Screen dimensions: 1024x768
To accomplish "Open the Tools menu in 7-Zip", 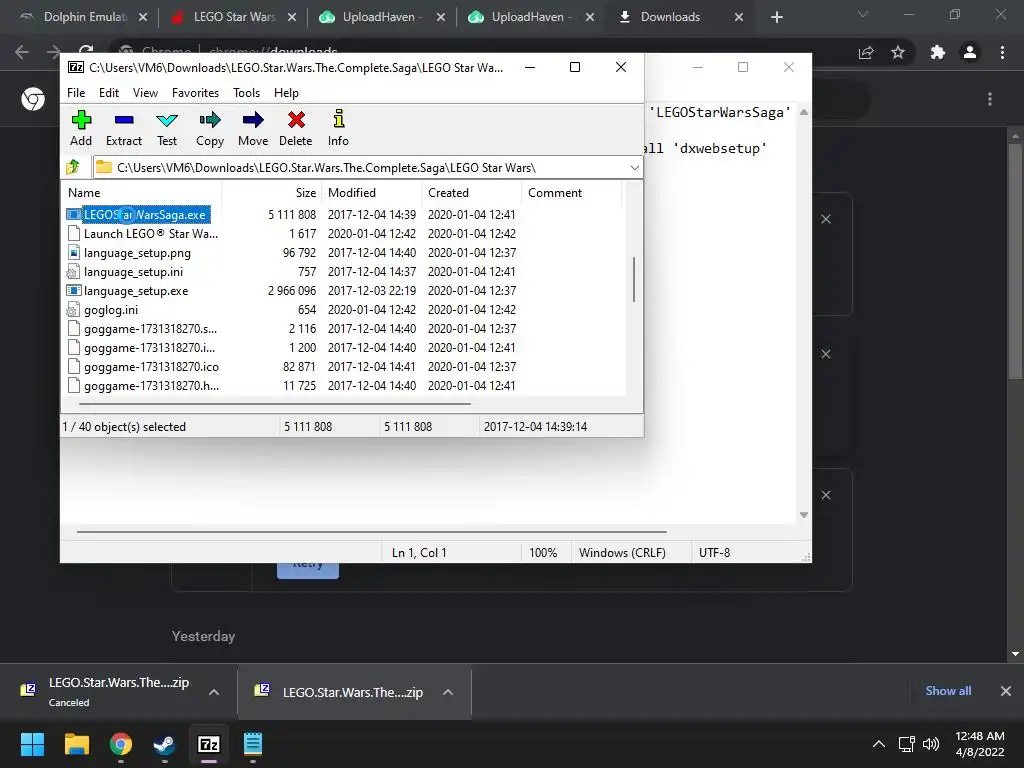I will tap(246, 93).
